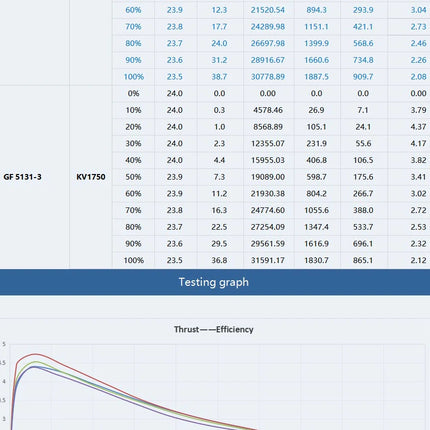
Task: Click the blue 60% throttle cell
Action: pos(133,10)
